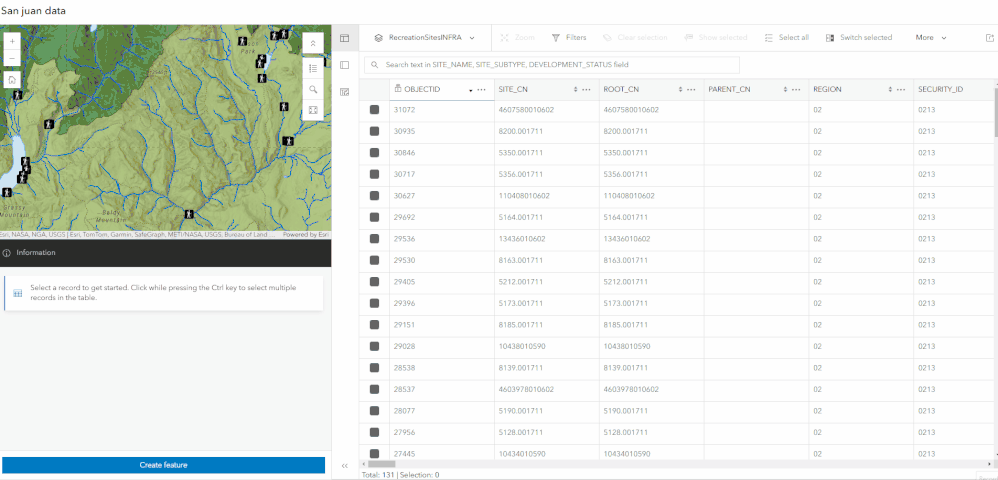
Task: Collapse the left panel with double arrow
Action: point(344,465)
